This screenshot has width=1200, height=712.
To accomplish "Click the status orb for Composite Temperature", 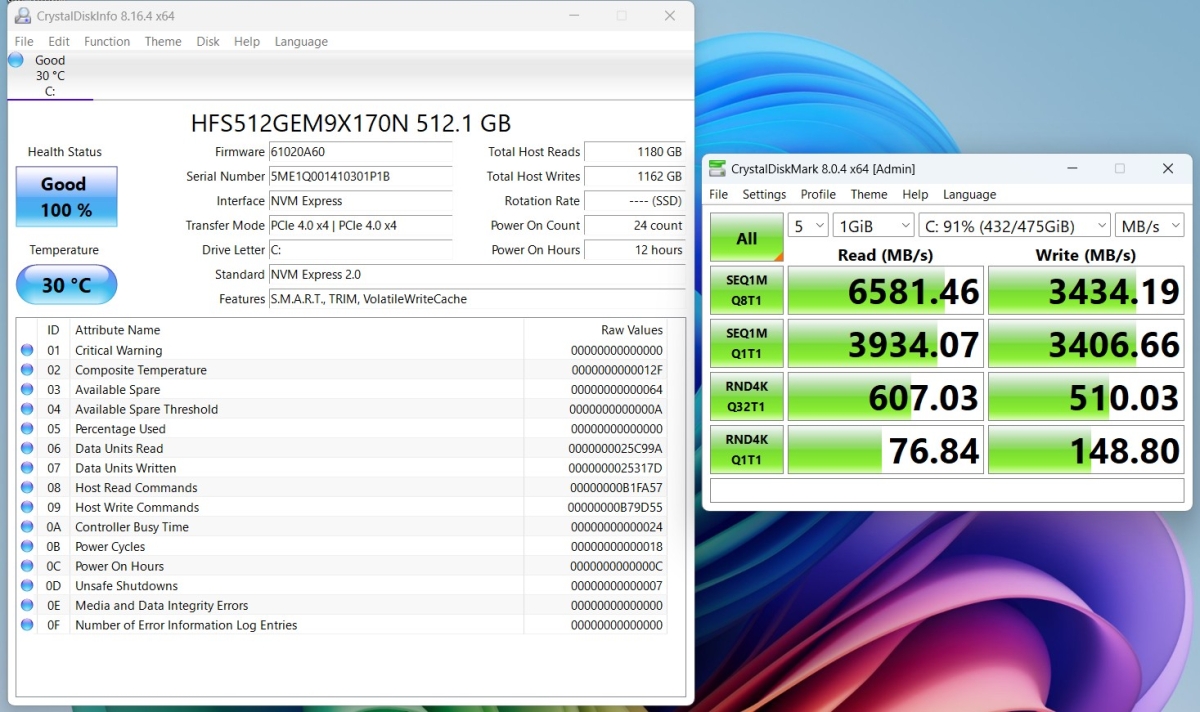I will tap(27, 370).
